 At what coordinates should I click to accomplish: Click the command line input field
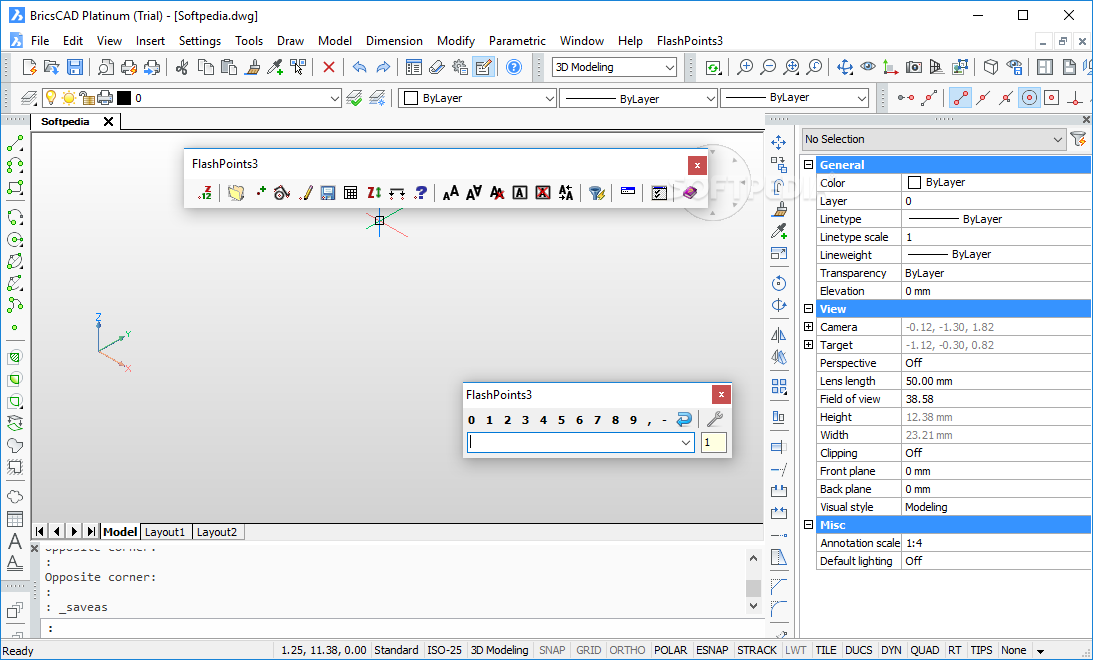pos(404,629)
